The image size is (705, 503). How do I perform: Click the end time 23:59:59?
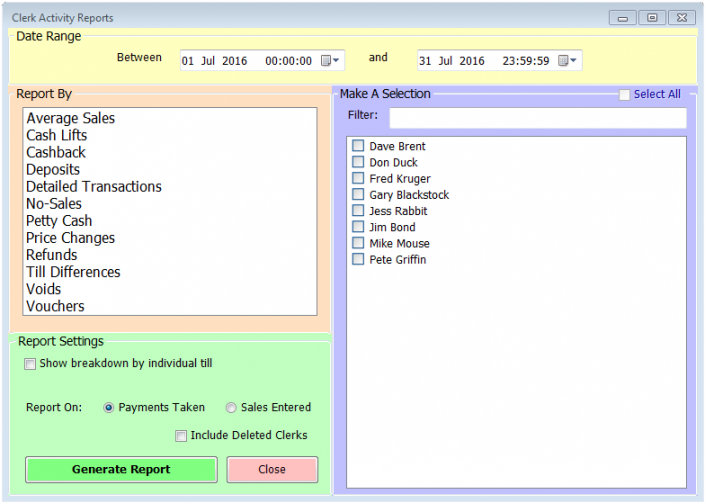[526, 61]
